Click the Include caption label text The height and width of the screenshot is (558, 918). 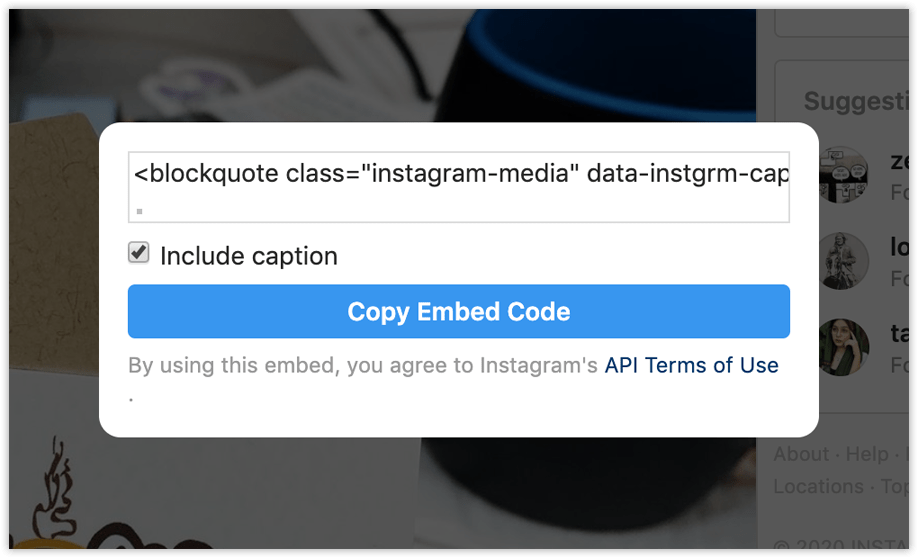[249, 256]
